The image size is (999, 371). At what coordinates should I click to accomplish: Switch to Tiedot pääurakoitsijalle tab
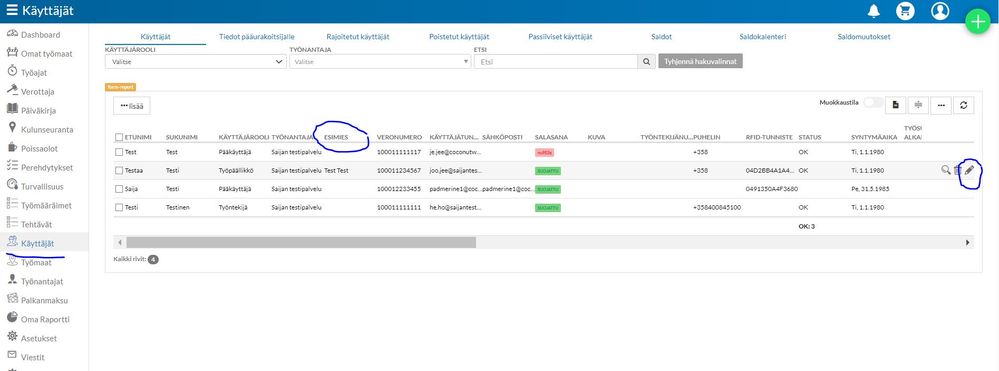click(257, 37)
